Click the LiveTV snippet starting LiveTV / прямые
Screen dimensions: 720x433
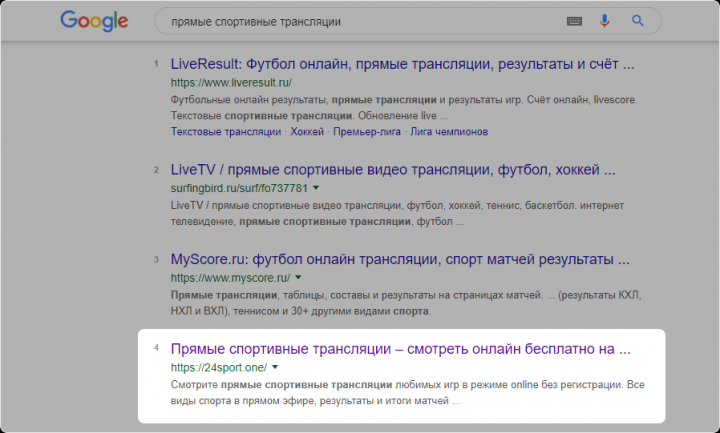click(397, 214)
